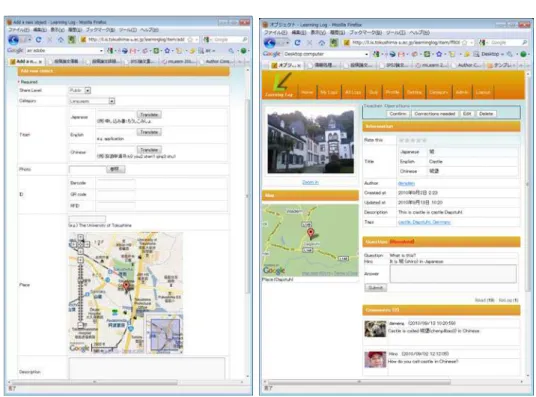Go back in the left Add object window

pos(13,40)
